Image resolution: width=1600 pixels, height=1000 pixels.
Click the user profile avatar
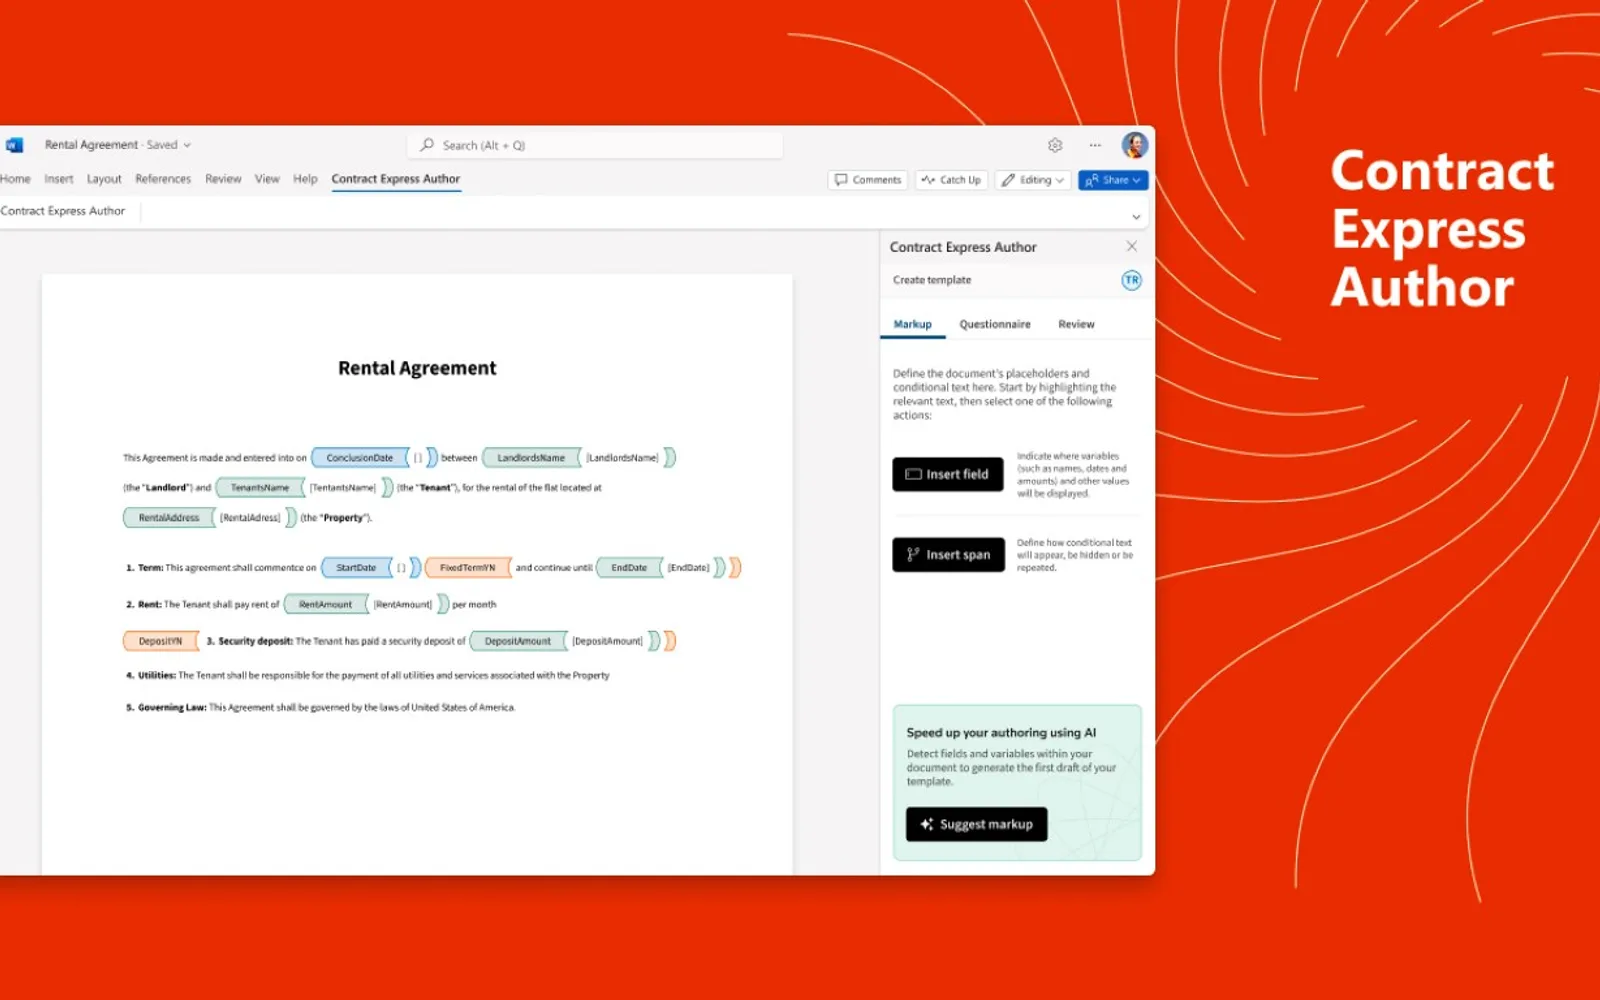(1134, 145)
